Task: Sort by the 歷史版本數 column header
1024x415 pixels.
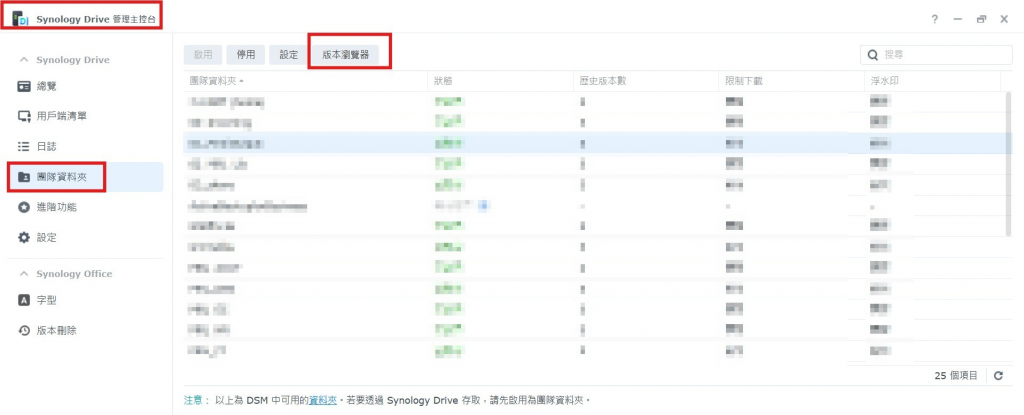Action: (x=645, y=81)
